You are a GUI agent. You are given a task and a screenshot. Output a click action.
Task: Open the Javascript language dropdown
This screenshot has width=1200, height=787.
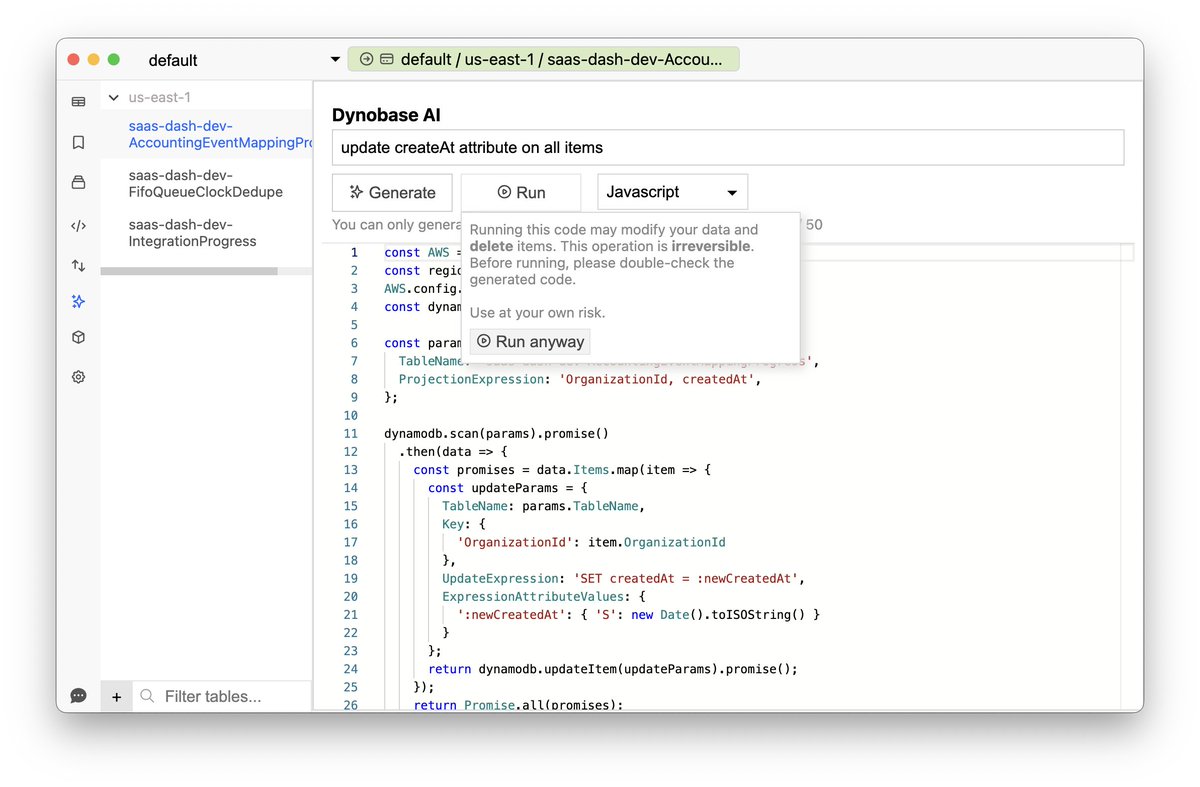click(x=672, y=192)
